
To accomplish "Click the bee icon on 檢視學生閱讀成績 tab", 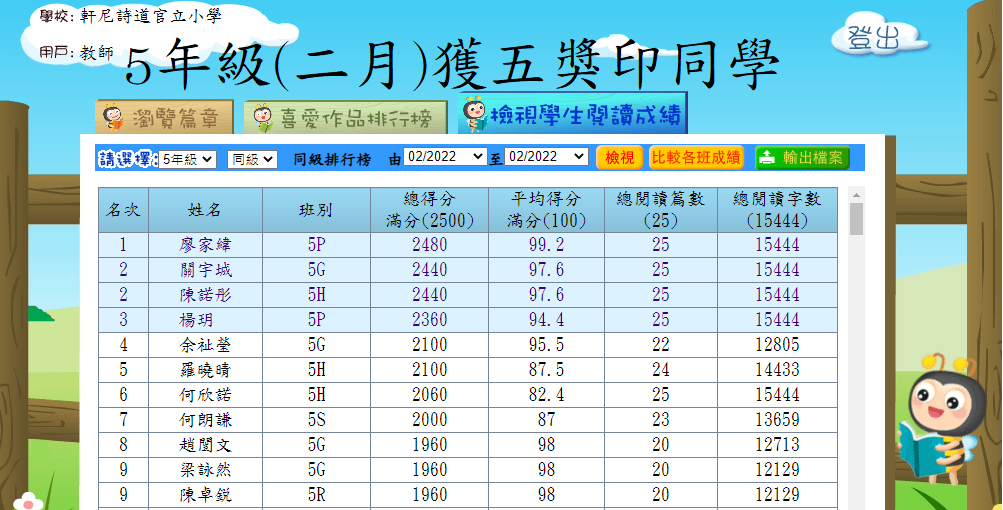I will click(x=473, y=114).
